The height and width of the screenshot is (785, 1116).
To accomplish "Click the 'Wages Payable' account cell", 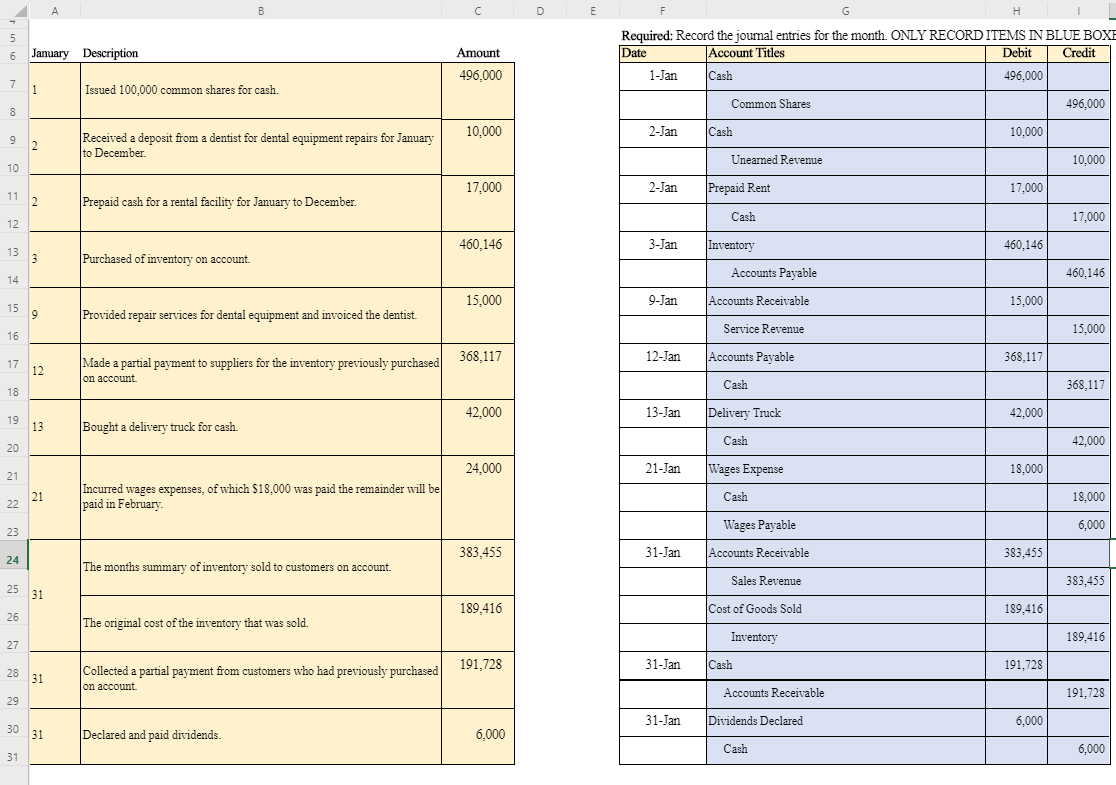I will pos(846,525).
